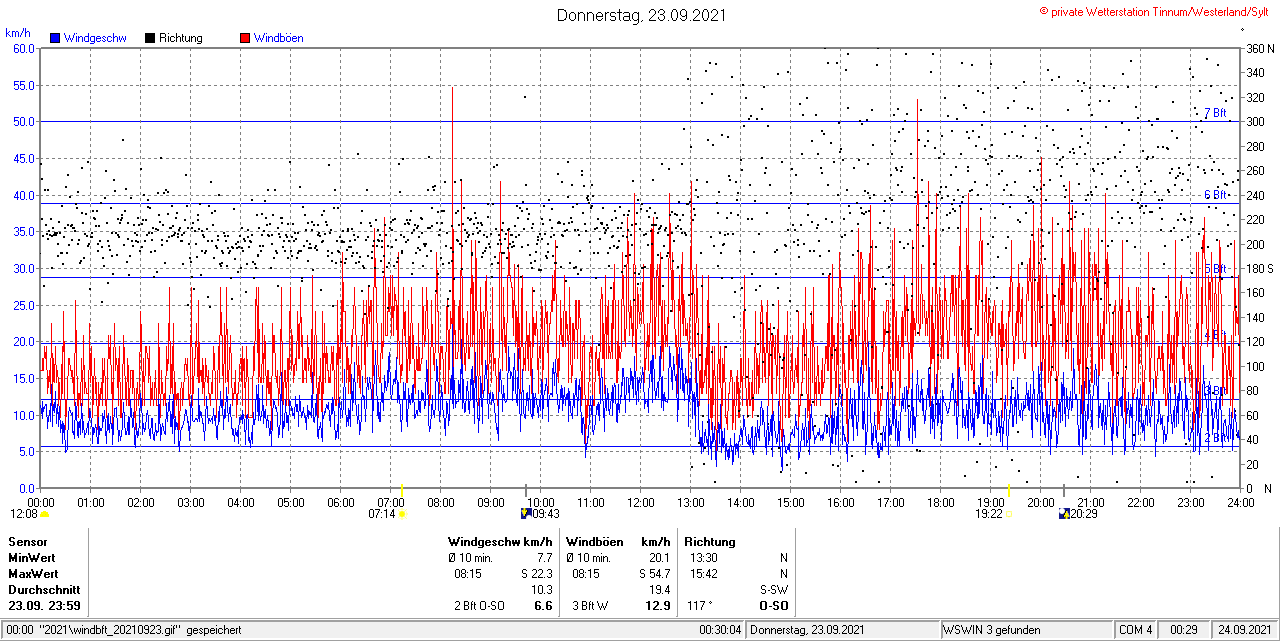Image resolution: width=1280 pixels, height=641 pixels.
Task: Click the 6 Bft Beaufort line label
Action: coord(1215,195)
